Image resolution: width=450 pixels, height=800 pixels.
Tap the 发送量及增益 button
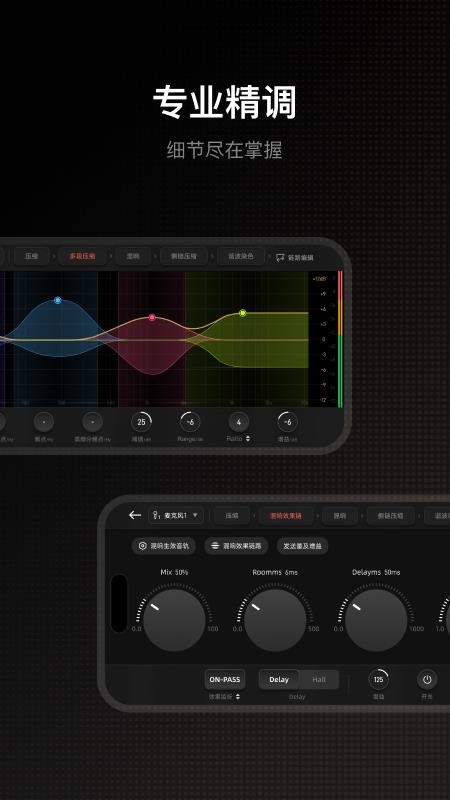303,546
